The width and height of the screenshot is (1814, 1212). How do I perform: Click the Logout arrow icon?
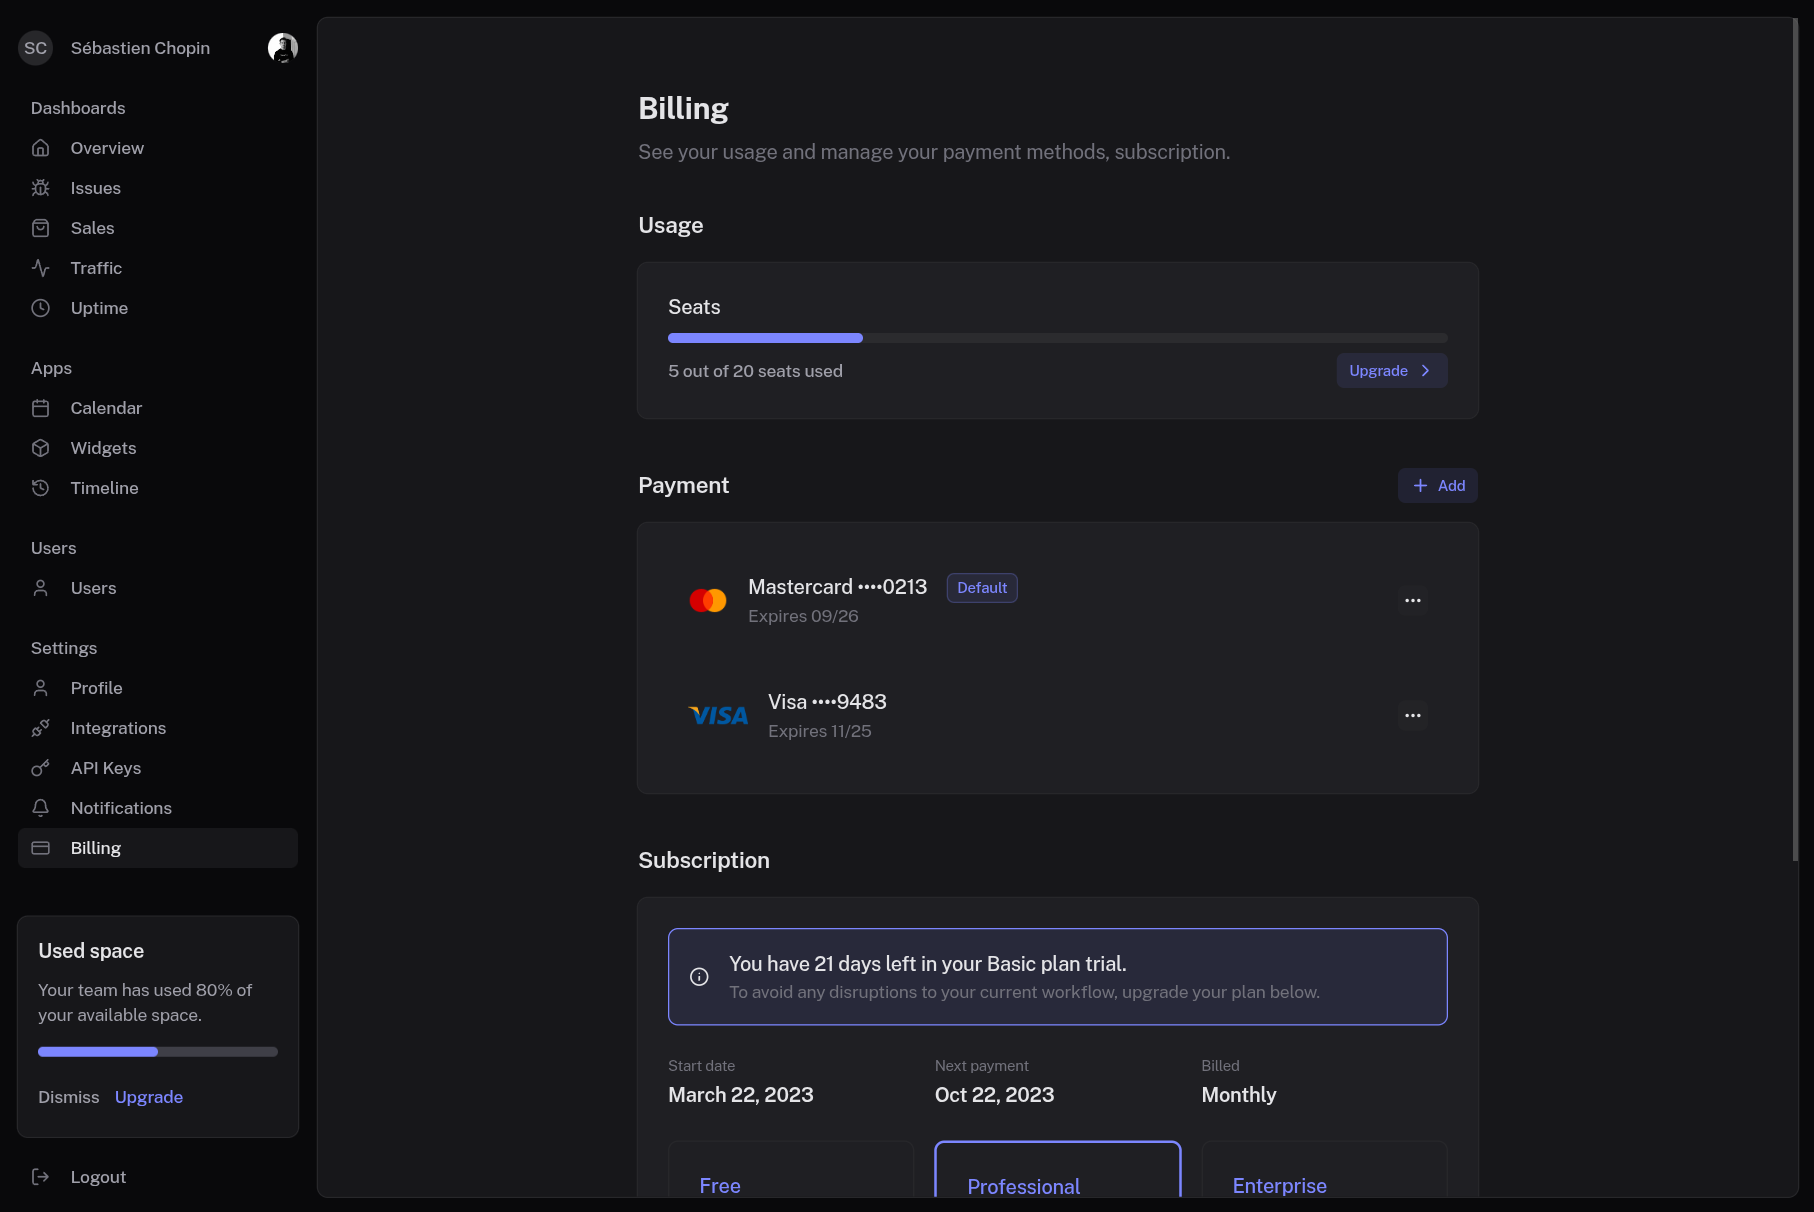(40, 1177)
